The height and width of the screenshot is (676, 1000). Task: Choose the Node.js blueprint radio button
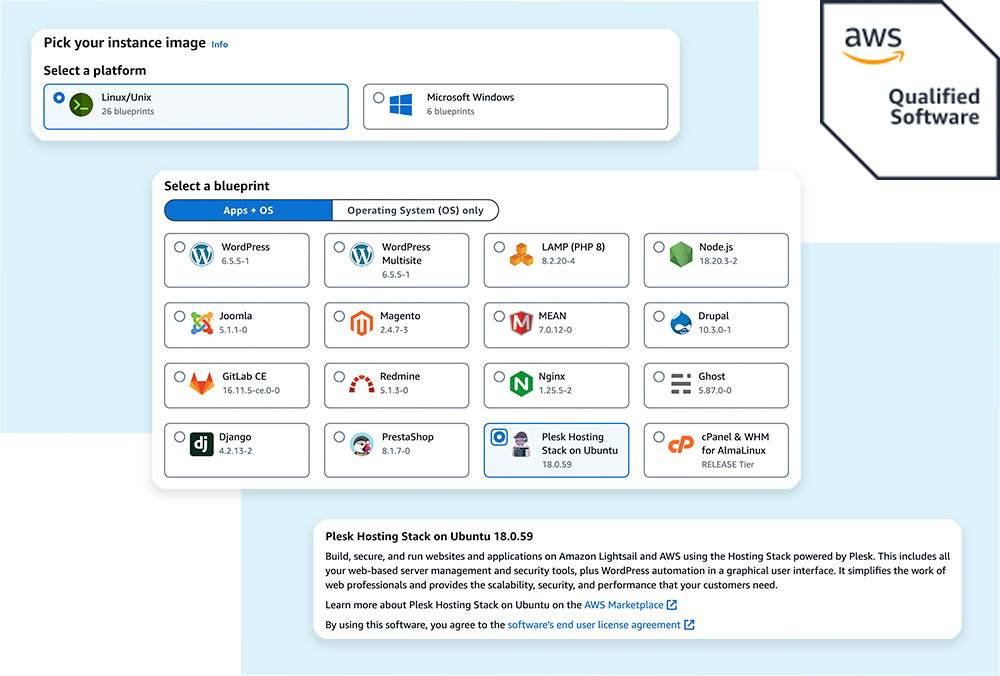point(659,247)
